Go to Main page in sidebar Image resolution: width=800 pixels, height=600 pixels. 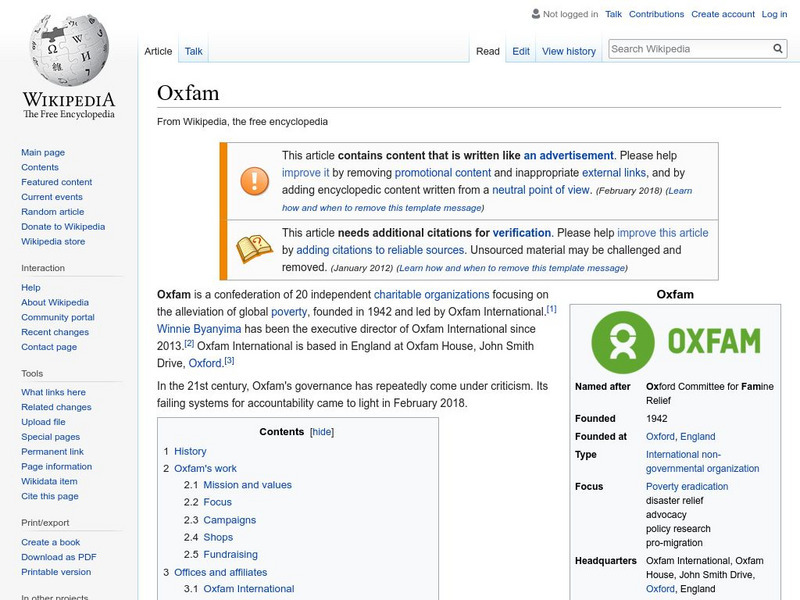(43, 152)
